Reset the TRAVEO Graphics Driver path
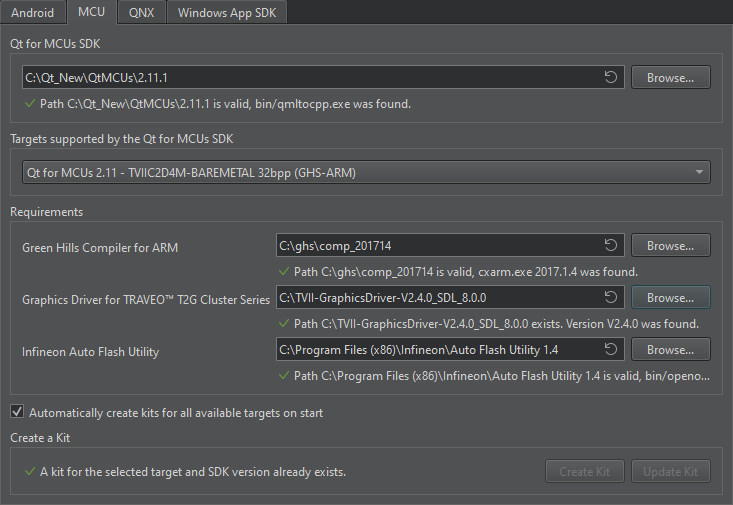The width and height of the screenshot is (733, 505). (x=610, y=297)
